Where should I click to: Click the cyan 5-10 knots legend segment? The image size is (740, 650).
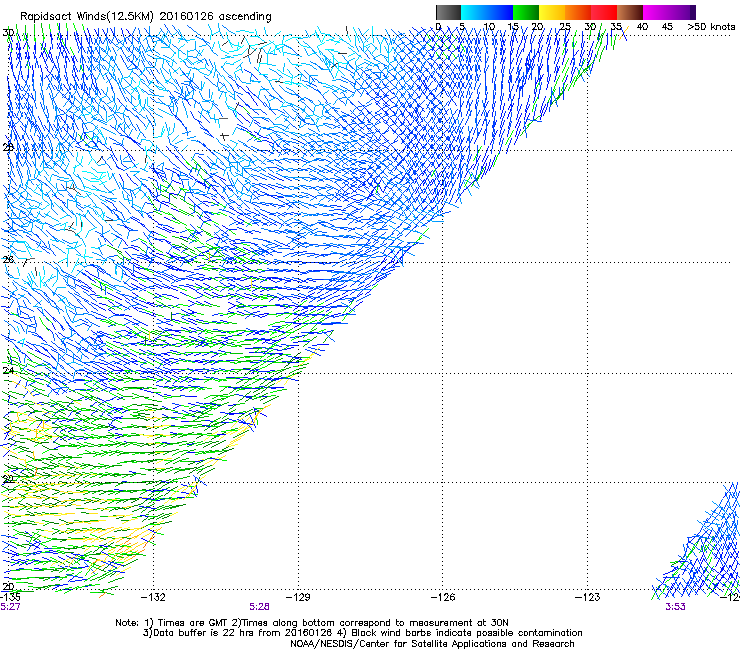pyautogui.click(x=474, y=12)
